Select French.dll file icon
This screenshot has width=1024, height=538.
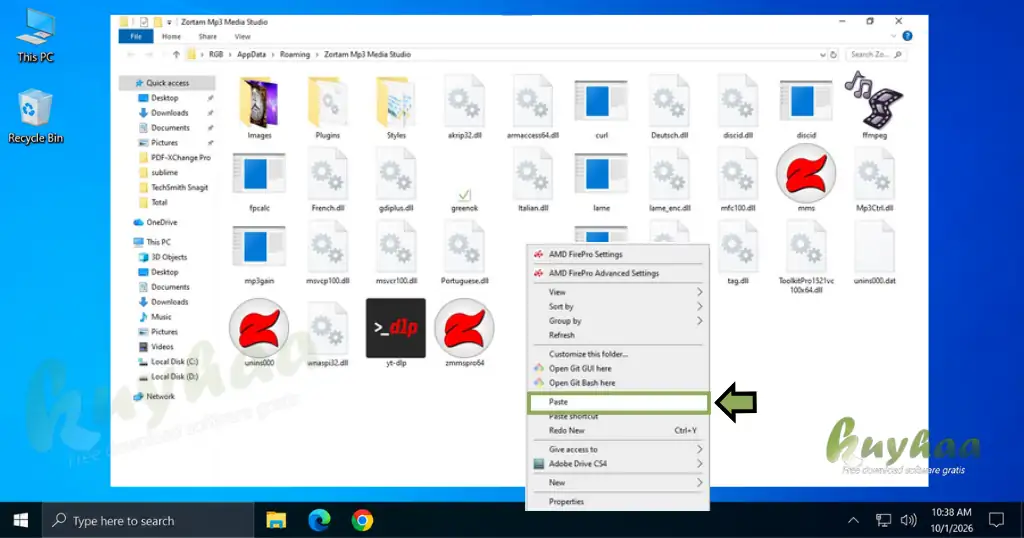pos(328,174)
